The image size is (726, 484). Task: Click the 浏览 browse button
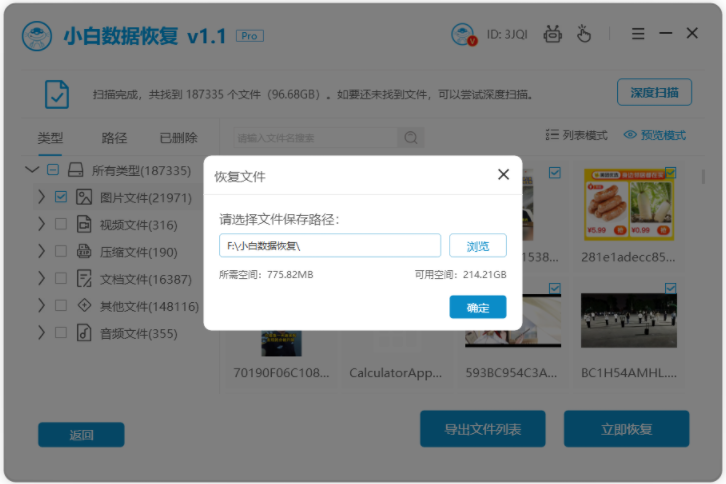point(478,246)
